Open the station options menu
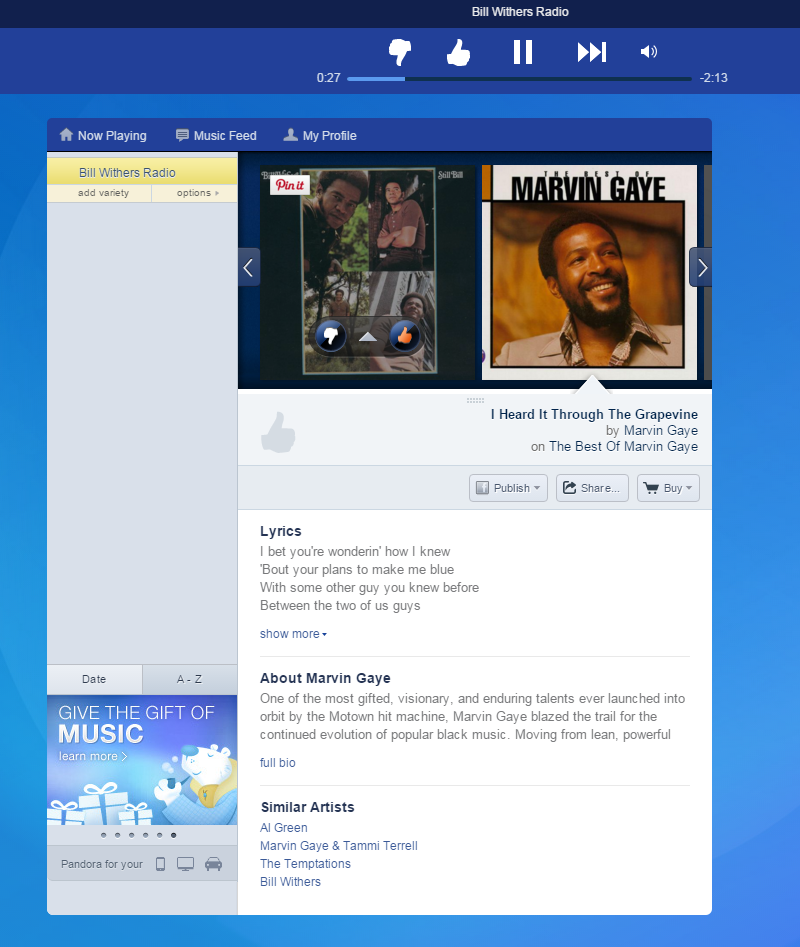Image resolution: width=800 pixels, height=947 pixels. coord(197,193)
